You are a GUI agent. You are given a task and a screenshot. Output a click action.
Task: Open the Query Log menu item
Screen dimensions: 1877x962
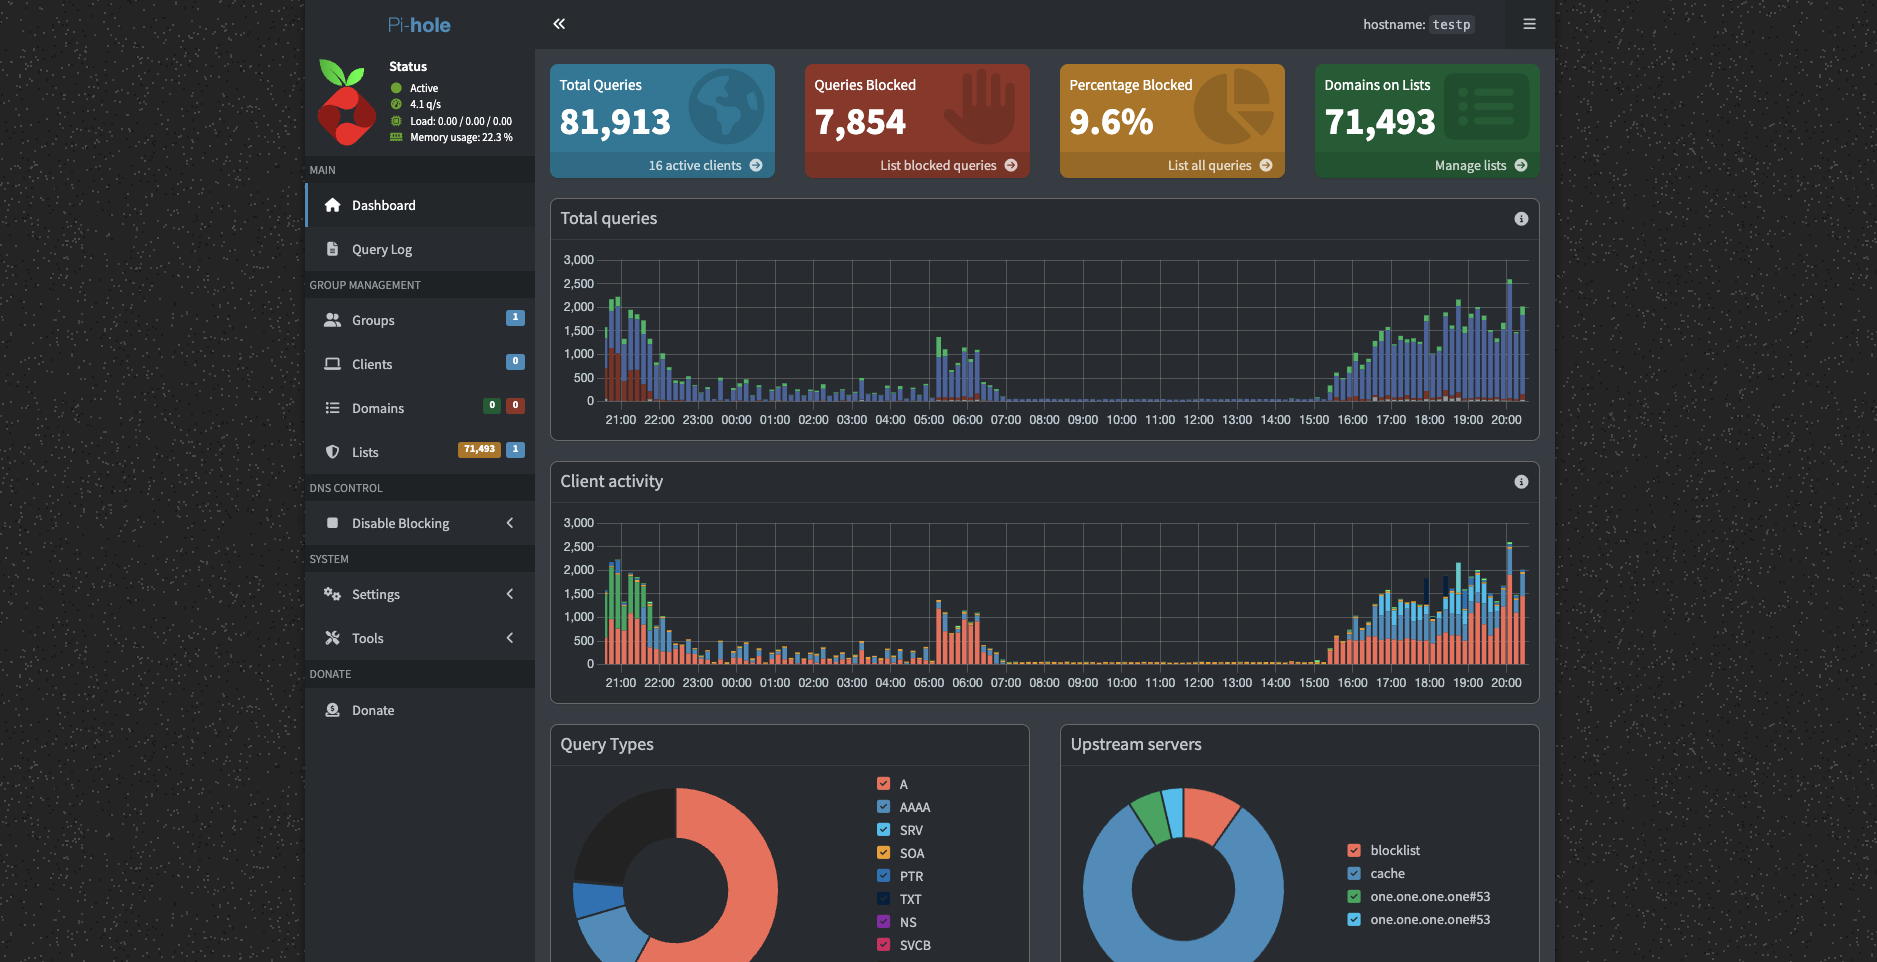[x=420, y=249]
